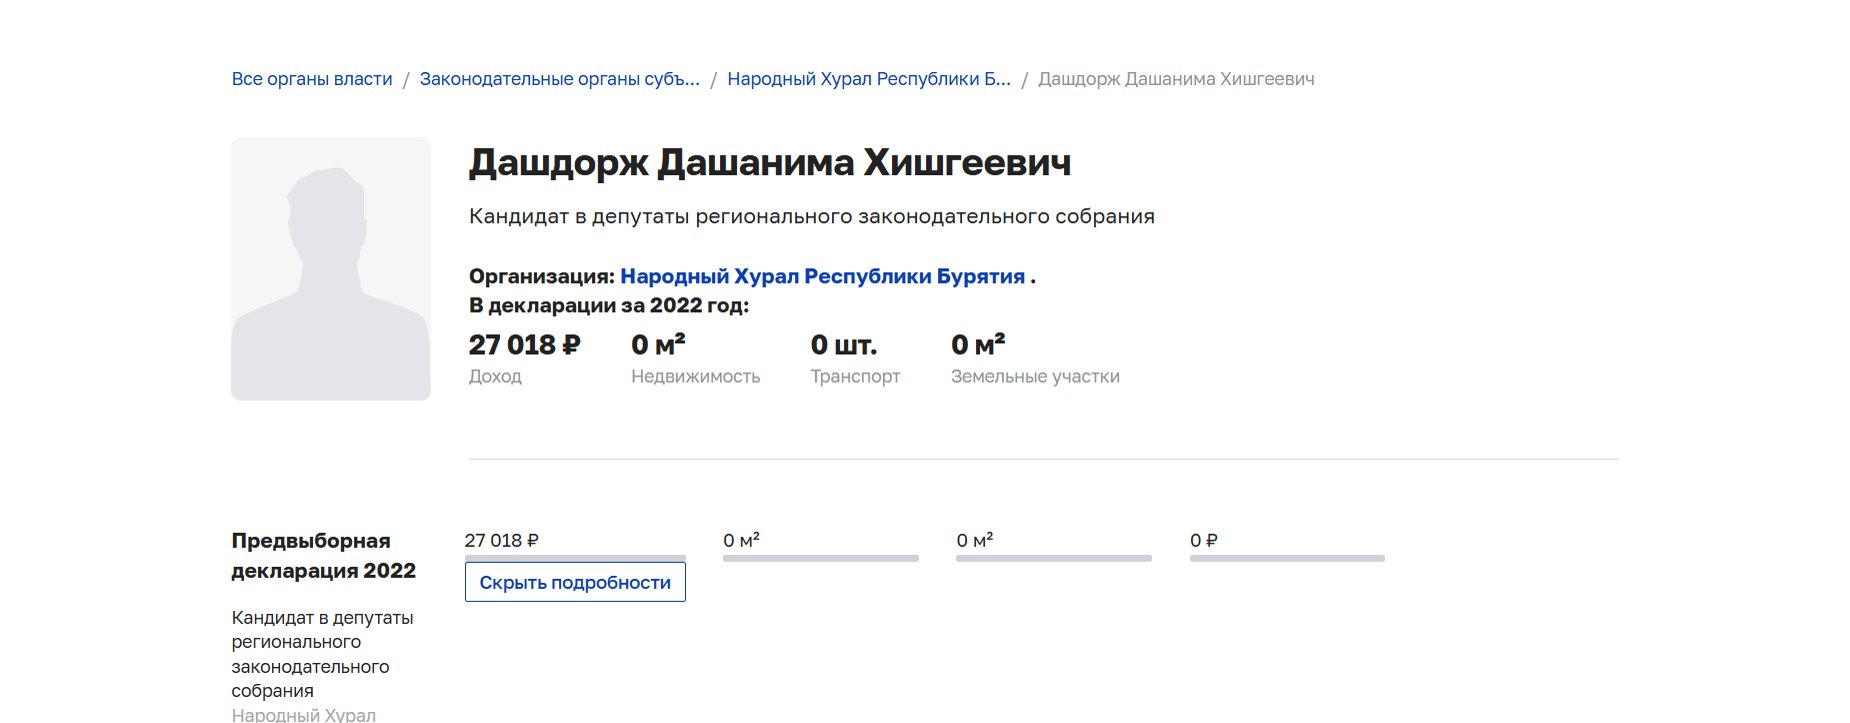The height and width of the screenshot is (723, 1850).
Task: Click the 'Доход' label
Action: coord(495,377)
